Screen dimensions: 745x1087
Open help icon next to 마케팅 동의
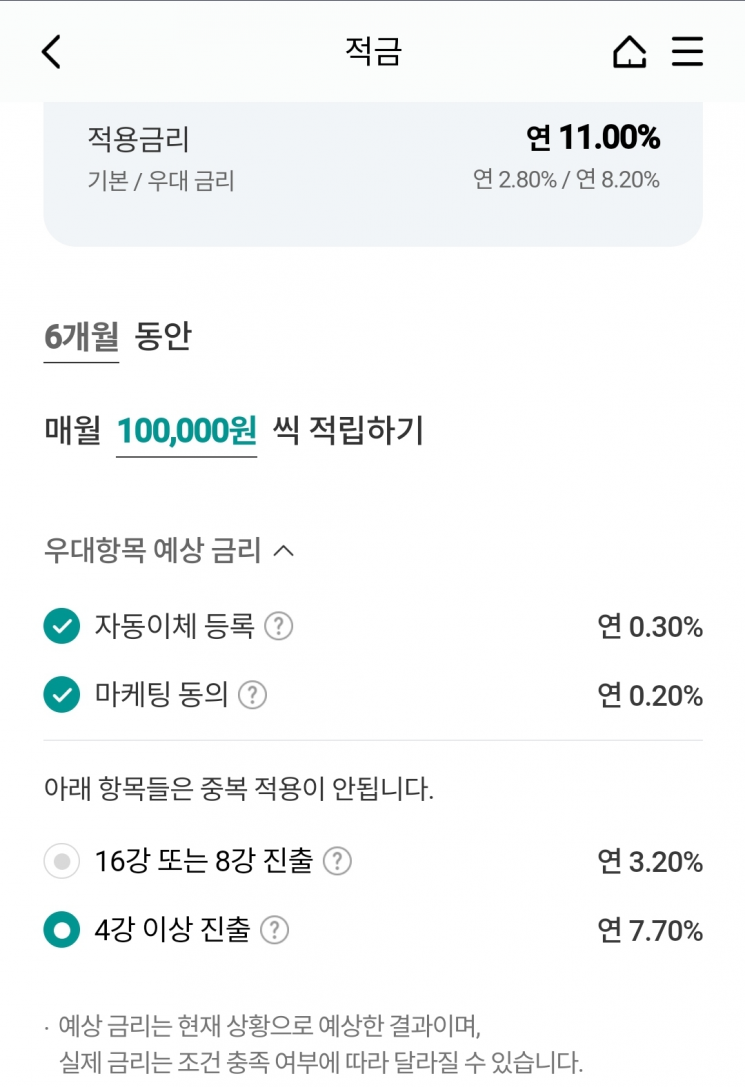pos(252,695)
